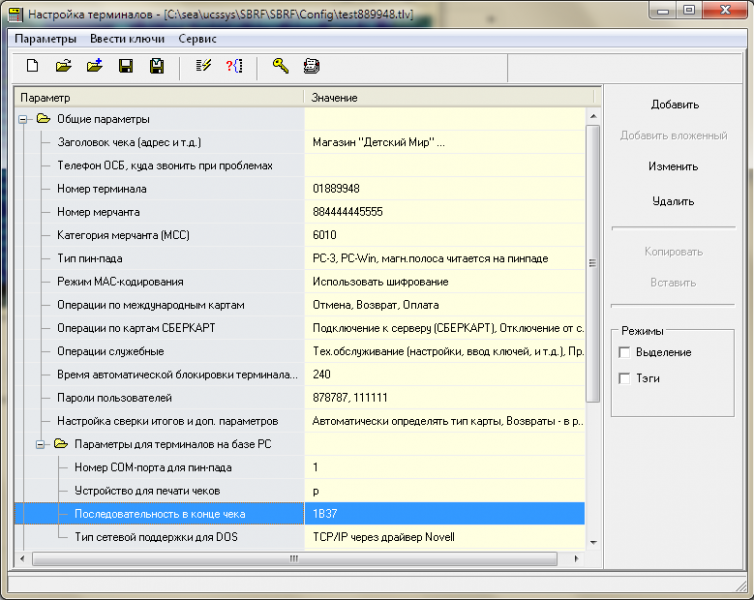Screen dimensions: 754x600
Task: Select the Номер терминала row
Action: click(x=102, y=189)
